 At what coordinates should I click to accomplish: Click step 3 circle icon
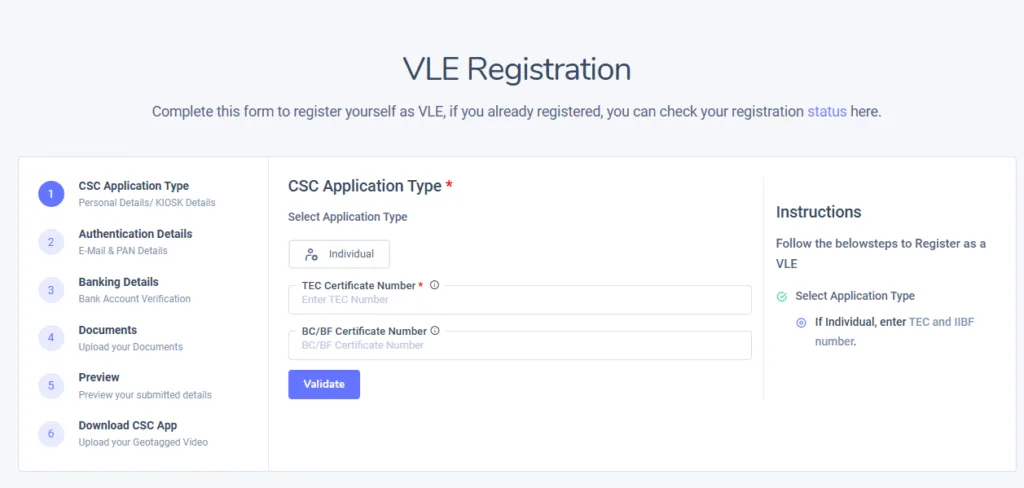coord(51,290)
